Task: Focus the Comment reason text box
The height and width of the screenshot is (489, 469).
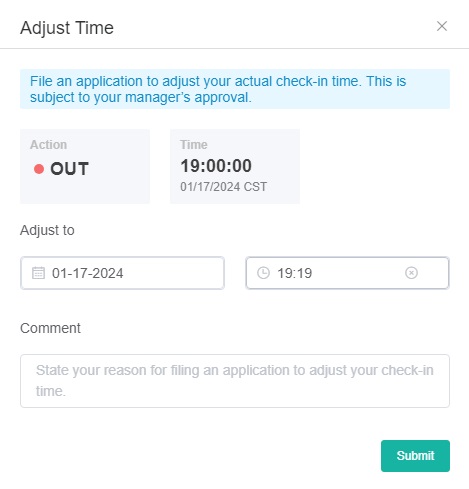Action: coord(235,381)
